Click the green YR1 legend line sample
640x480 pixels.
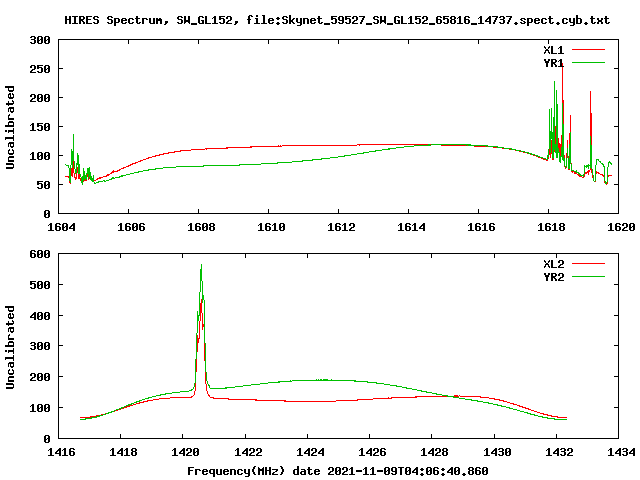pyautogui.click(x=588, y=63)
